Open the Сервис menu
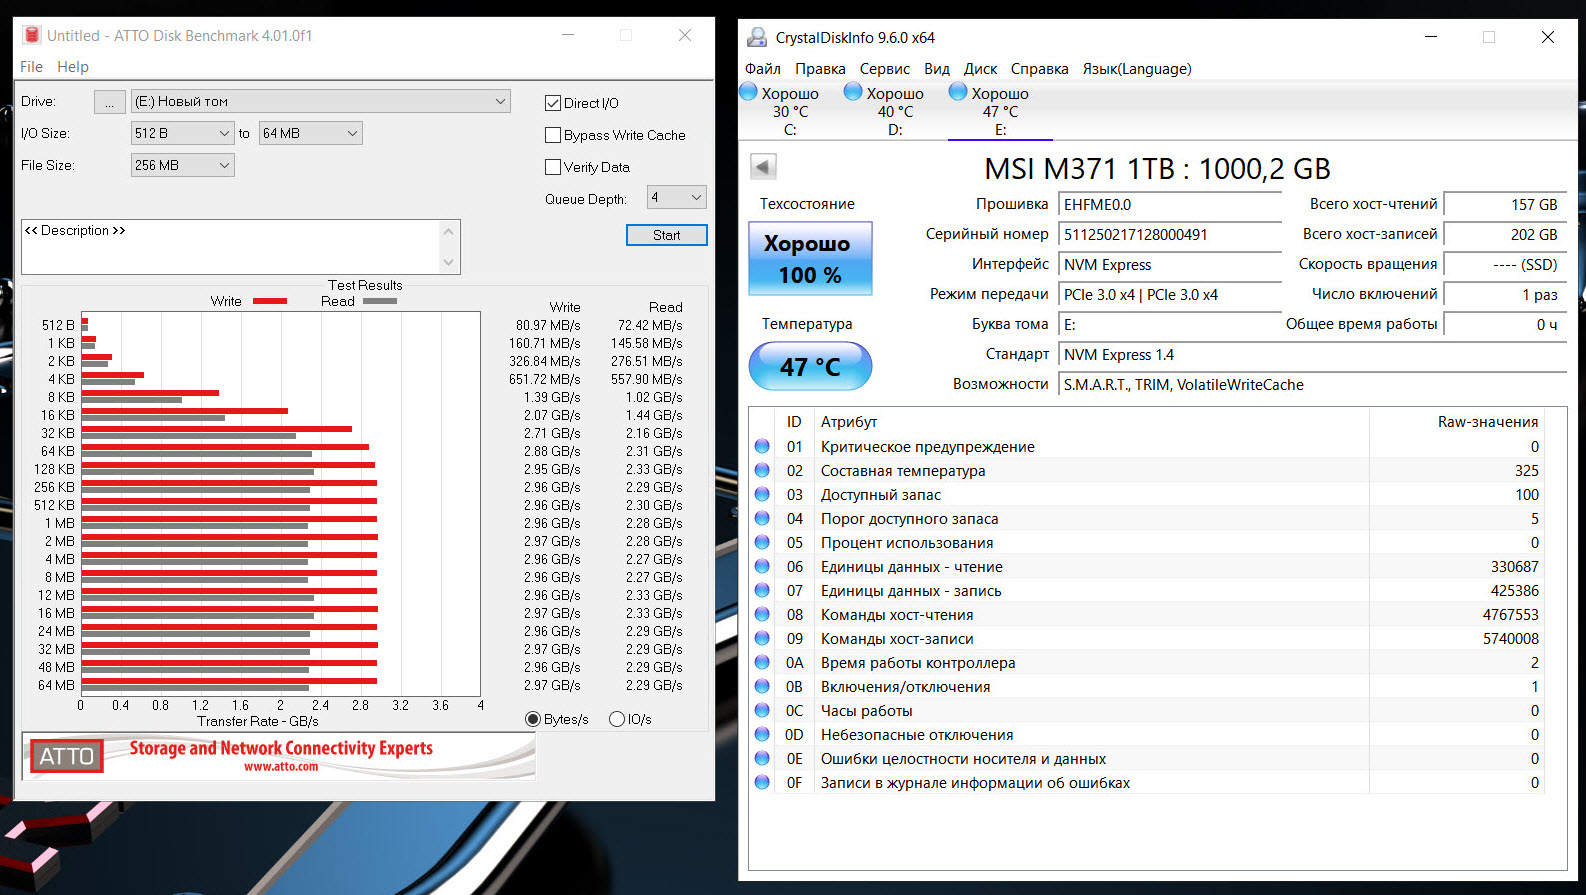 [885, 69]
